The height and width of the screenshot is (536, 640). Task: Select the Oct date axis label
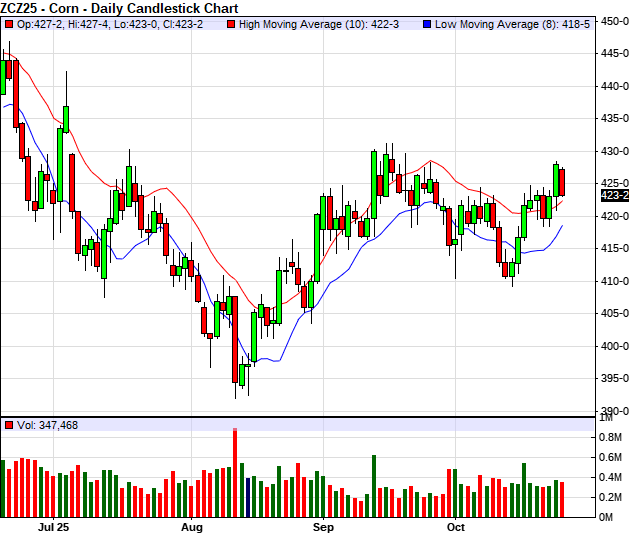[455, 525]
